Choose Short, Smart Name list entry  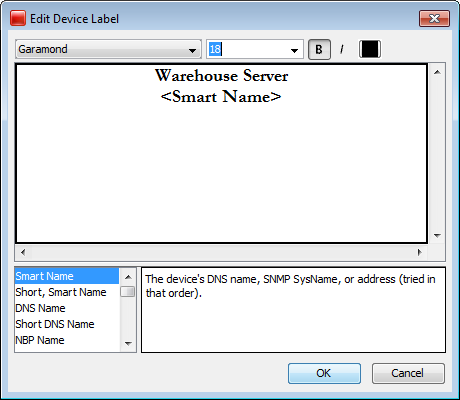tap(67, 292)
